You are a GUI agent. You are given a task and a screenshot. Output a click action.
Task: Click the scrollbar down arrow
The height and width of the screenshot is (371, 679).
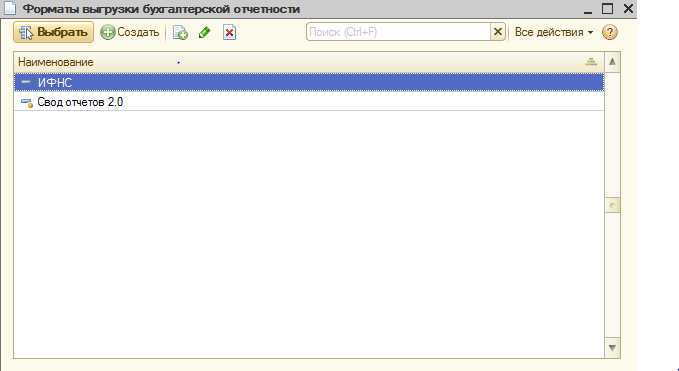[612, 348]
